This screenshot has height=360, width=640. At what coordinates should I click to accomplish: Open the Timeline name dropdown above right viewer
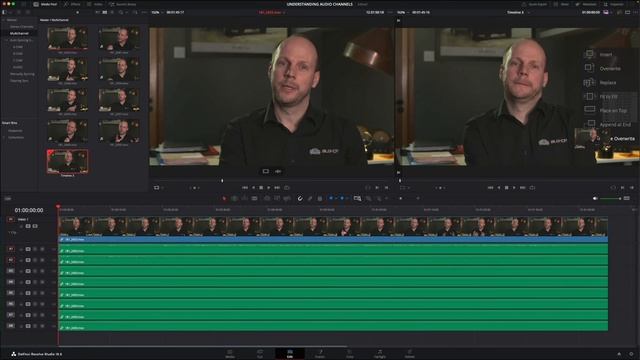[x=518, y=12]
